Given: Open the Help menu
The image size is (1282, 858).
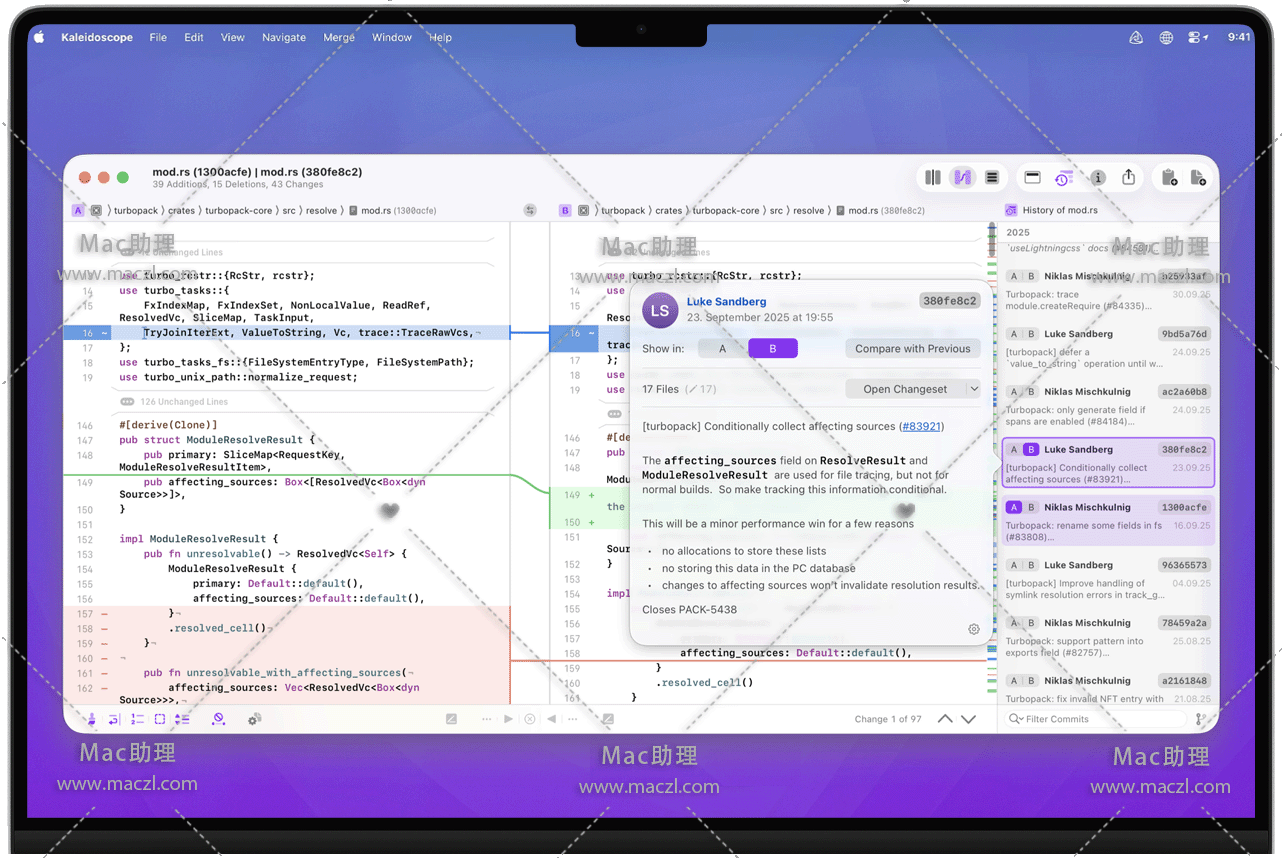Looking at the screenshot, I should point(440,37).
